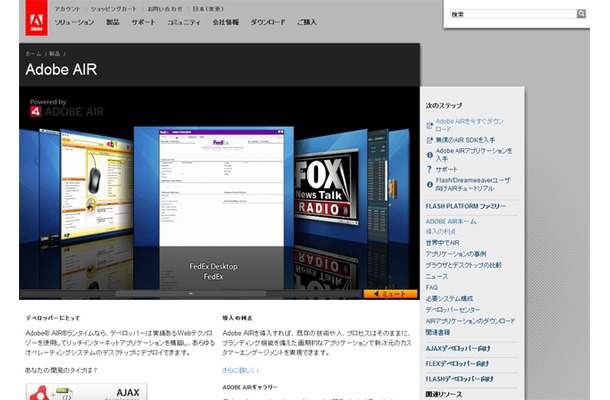
Task: Click the FLASH PLATFORM ファミリー heading
Action: 466,206
